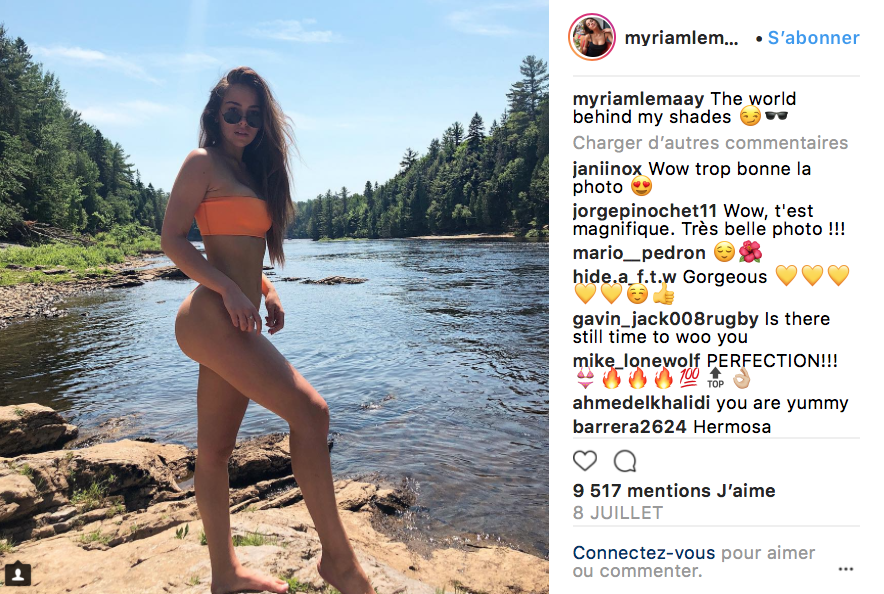Expand Charger d'autres commentaires
The height and width of the screenshot is (594, 884).
coord(710,143)
